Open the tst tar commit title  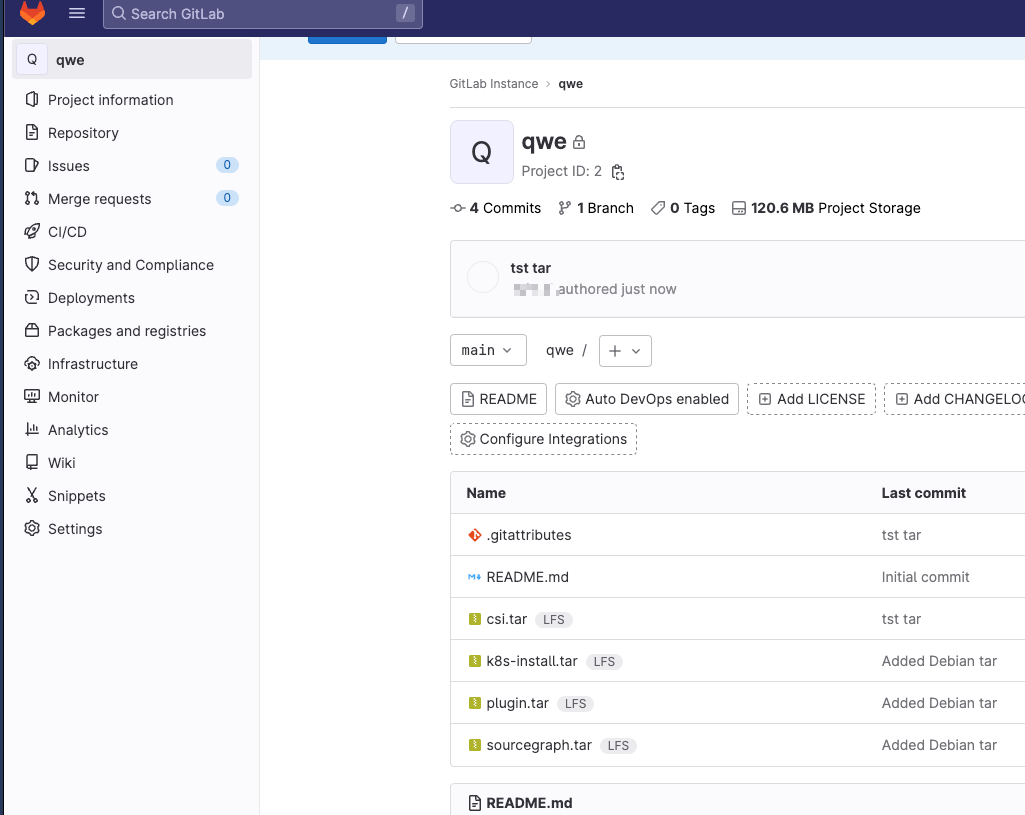530,268
